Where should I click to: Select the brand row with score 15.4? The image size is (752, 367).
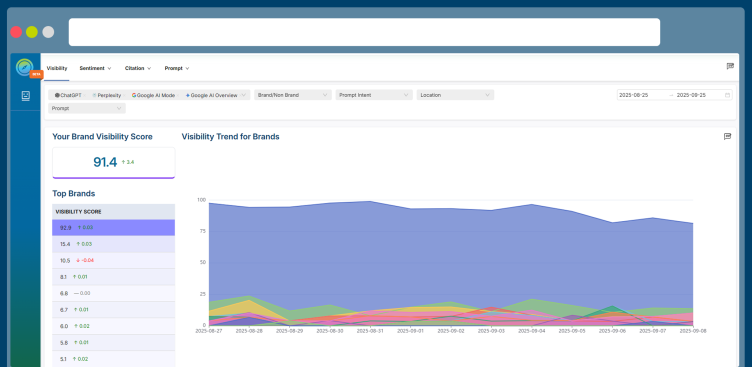point(114,244)
